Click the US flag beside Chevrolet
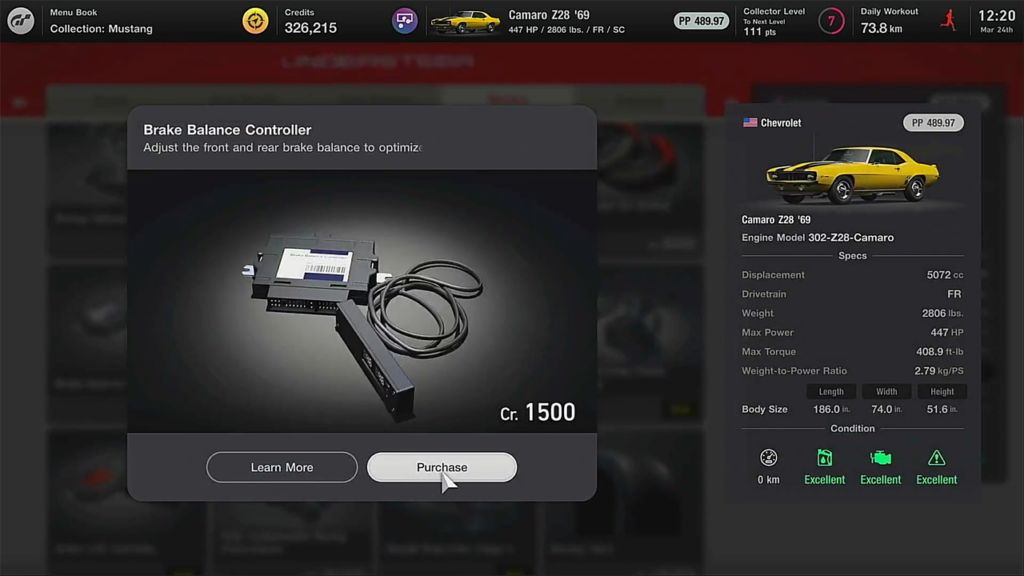 [750, 123]
